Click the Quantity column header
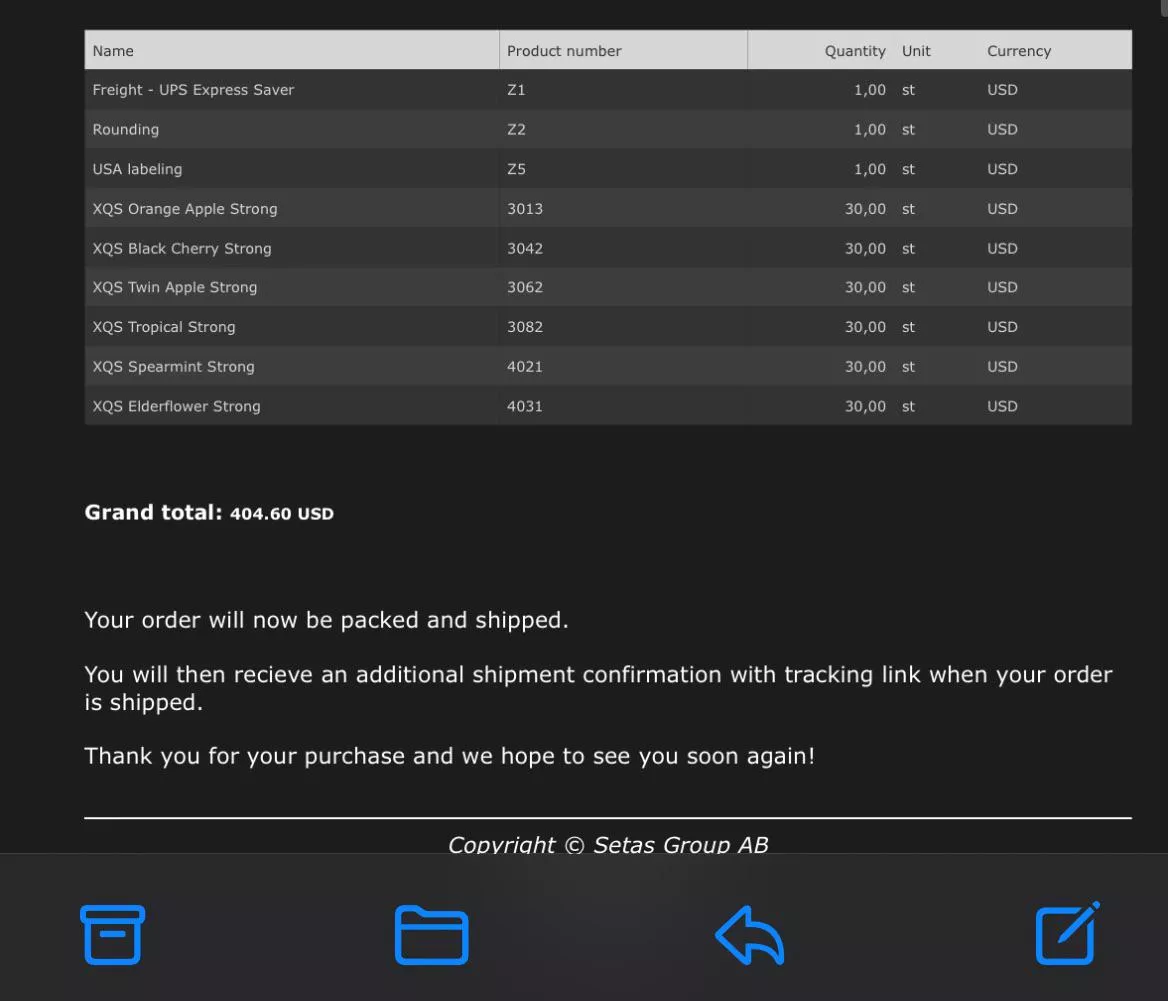The image size is (1168, 1001). pyautogui.click(x=854, y=51)
